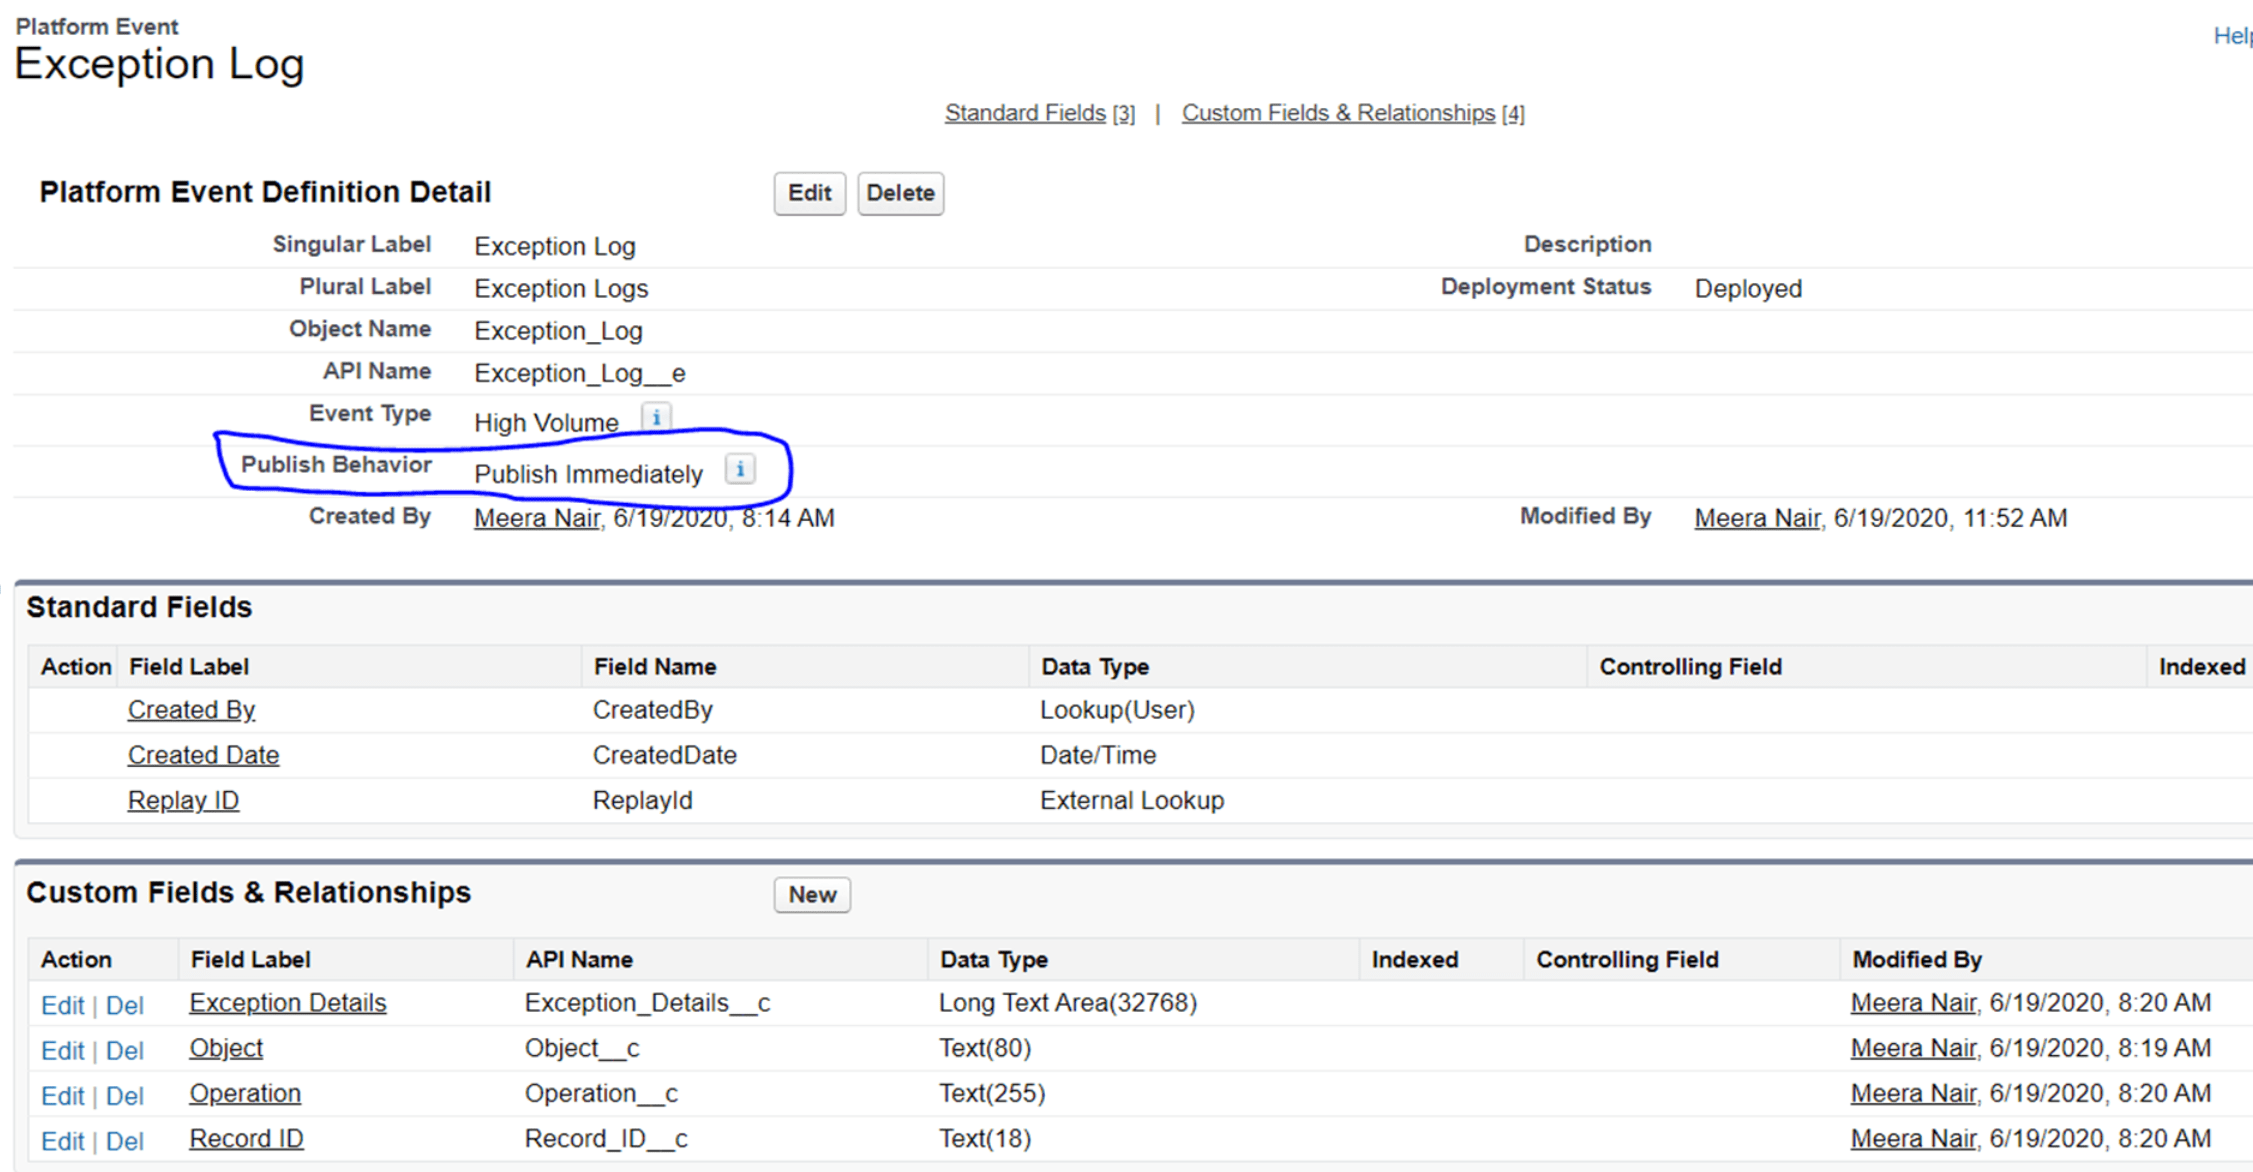Edit the Exception Details custom field
Viewport: 2253px width, 1172px height.
pyautogui.click(x=62, y=1005)
